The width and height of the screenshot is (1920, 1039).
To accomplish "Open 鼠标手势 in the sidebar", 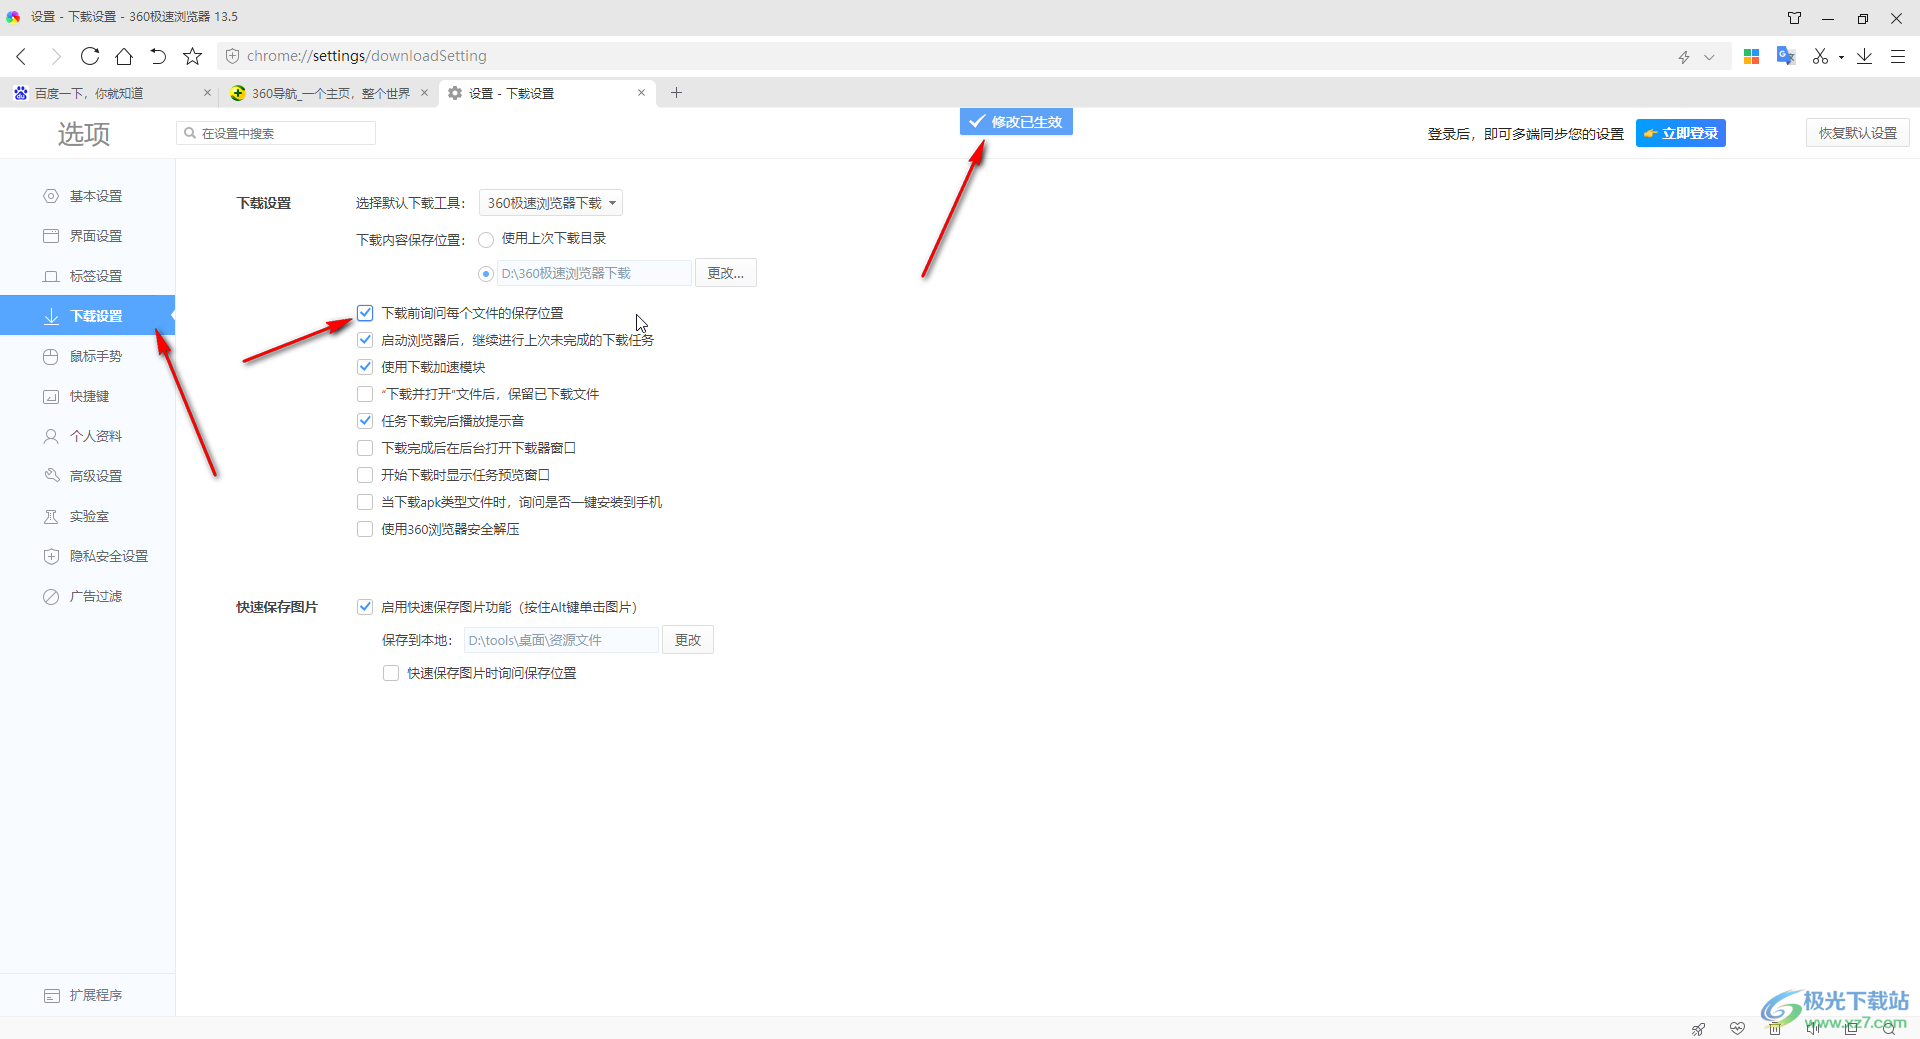I will pyautogui.click(x=87, y=356).
